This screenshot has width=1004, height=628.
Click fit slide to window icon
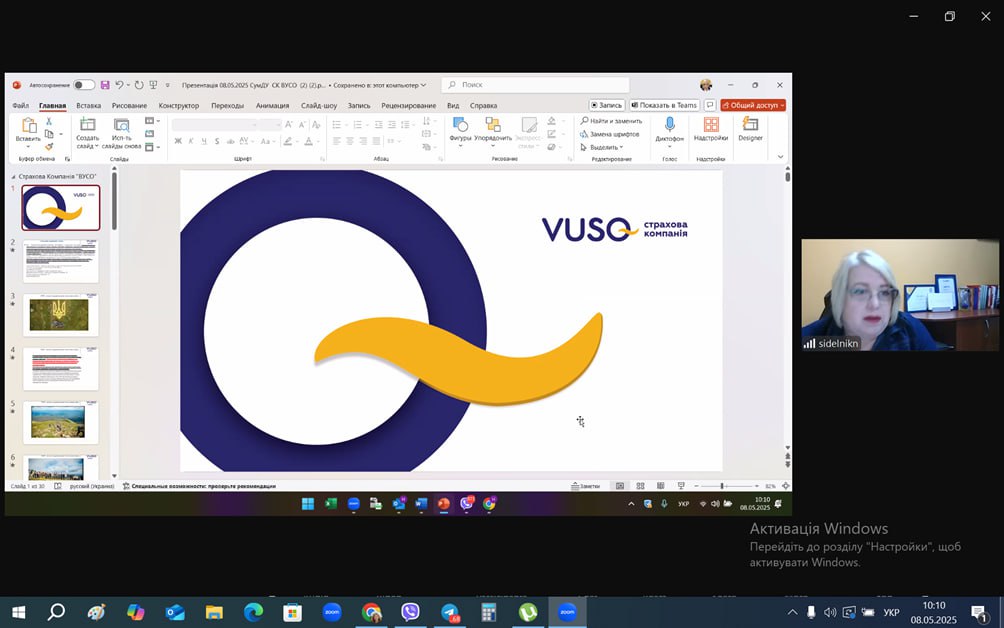pos(786,486)
